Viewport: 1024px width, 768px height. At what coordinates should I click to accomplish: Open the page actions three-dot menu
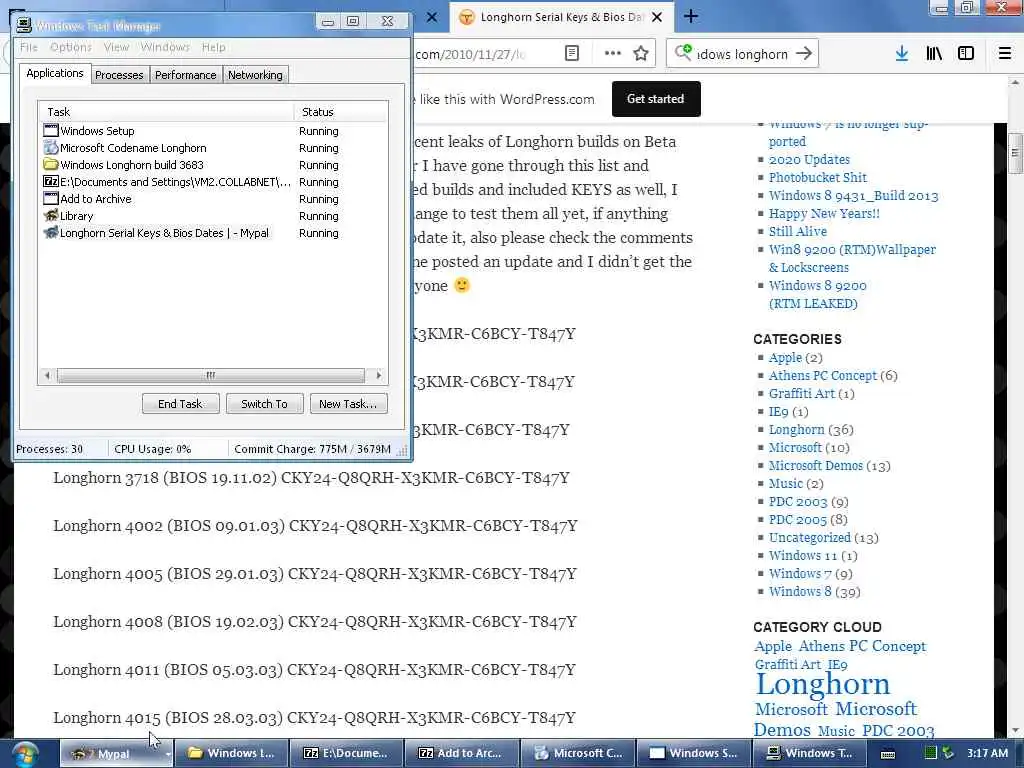[613, 54]
